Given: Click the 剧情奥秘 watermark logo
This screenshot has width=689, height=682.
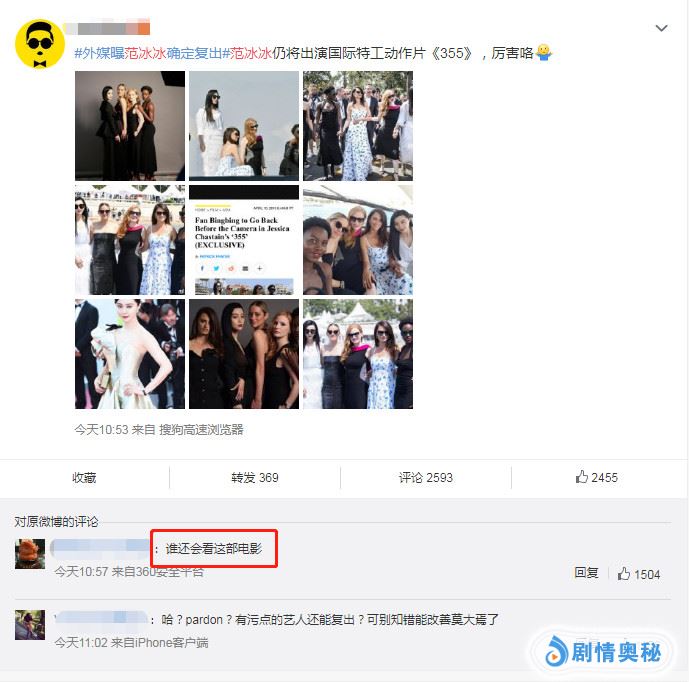Looking at the screenshot, I should [x=602, y=652].
